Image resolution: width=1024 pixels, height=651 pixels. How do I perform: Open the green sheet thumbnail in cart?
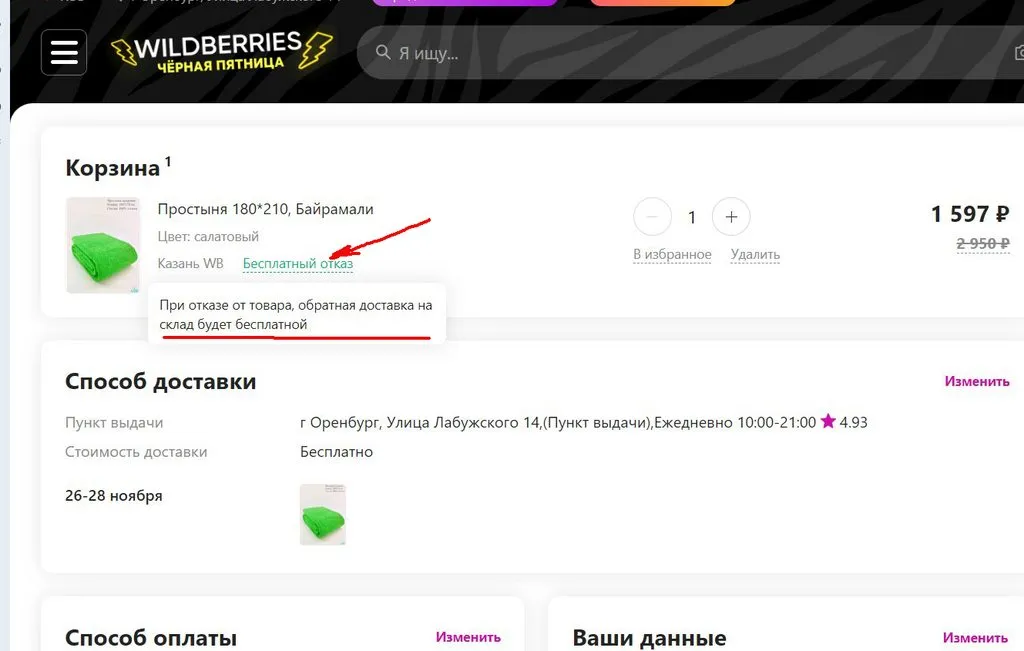point(103,245)
